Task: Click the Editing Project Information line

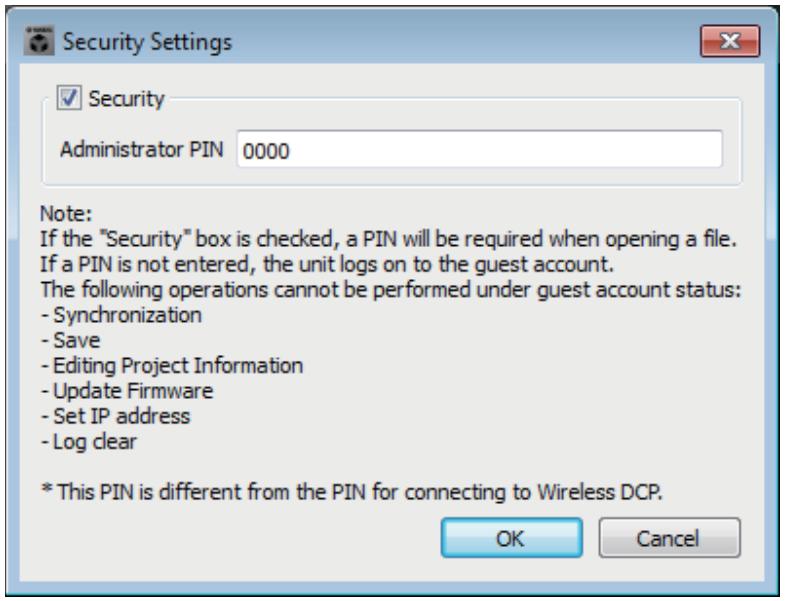Action: tap(172, 366)
